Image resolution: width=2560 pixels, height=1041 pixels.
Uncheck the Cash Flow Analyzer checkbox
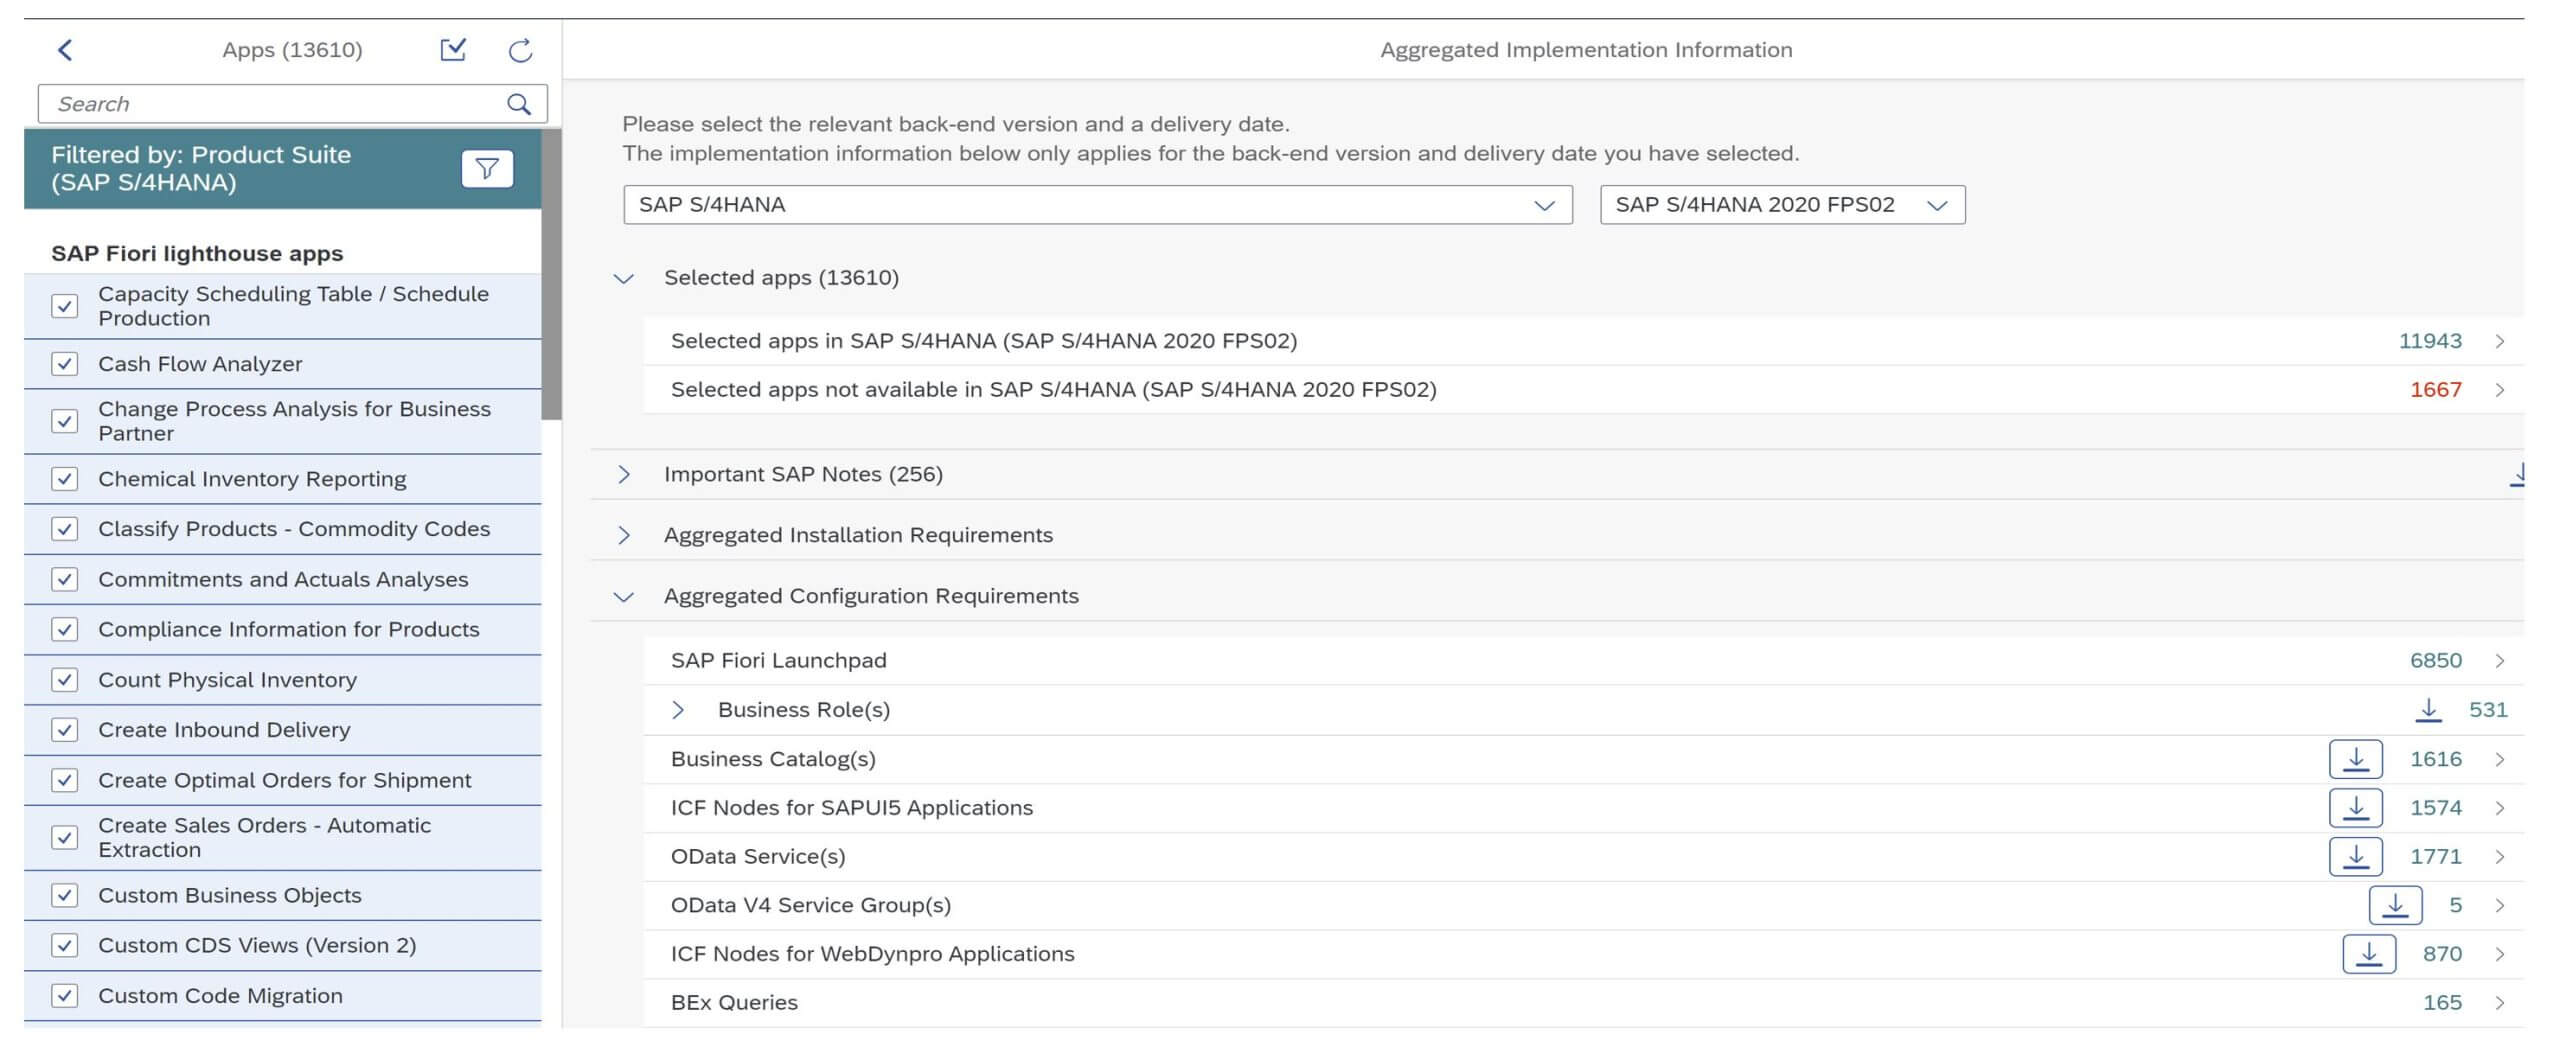click(65, 364)
